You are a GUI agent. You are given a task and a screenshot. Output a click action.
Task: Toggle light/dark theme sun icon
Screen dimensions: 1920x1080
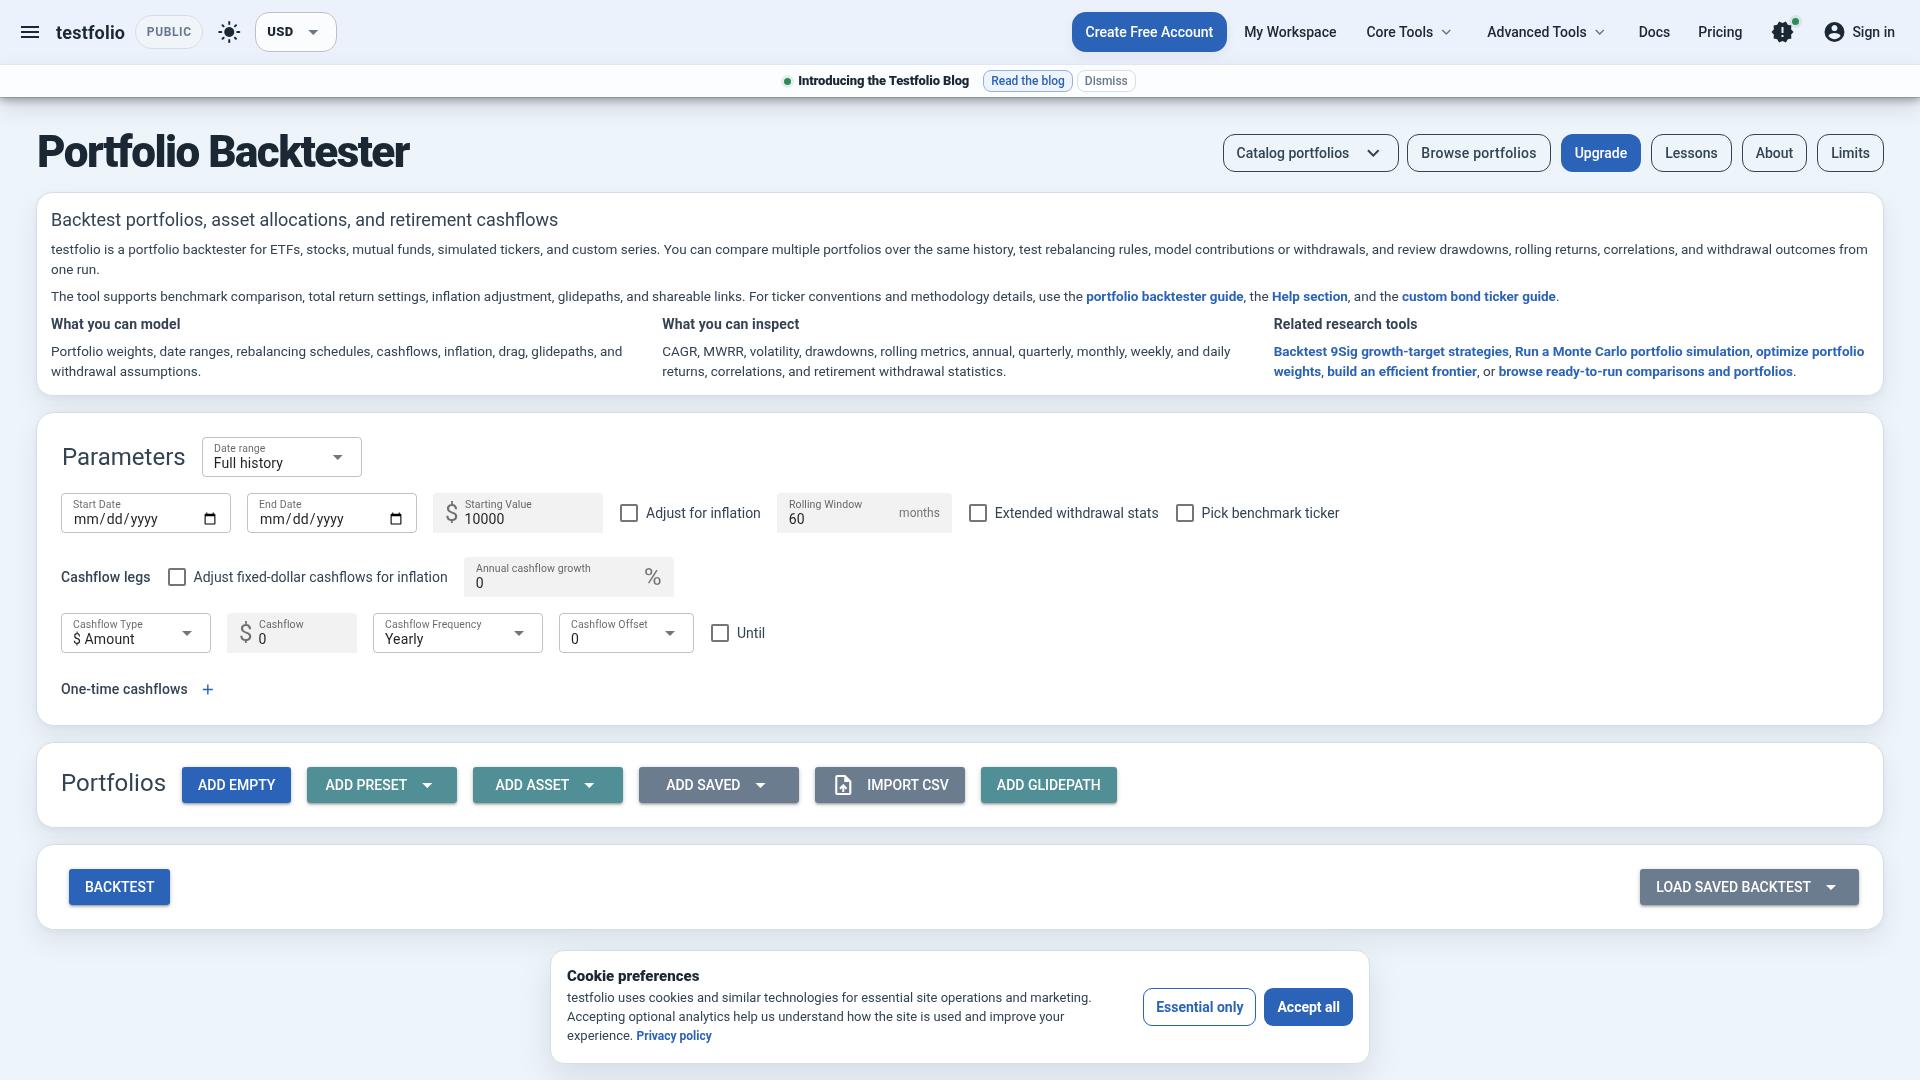pyautogui.click(x=229, y=32)
